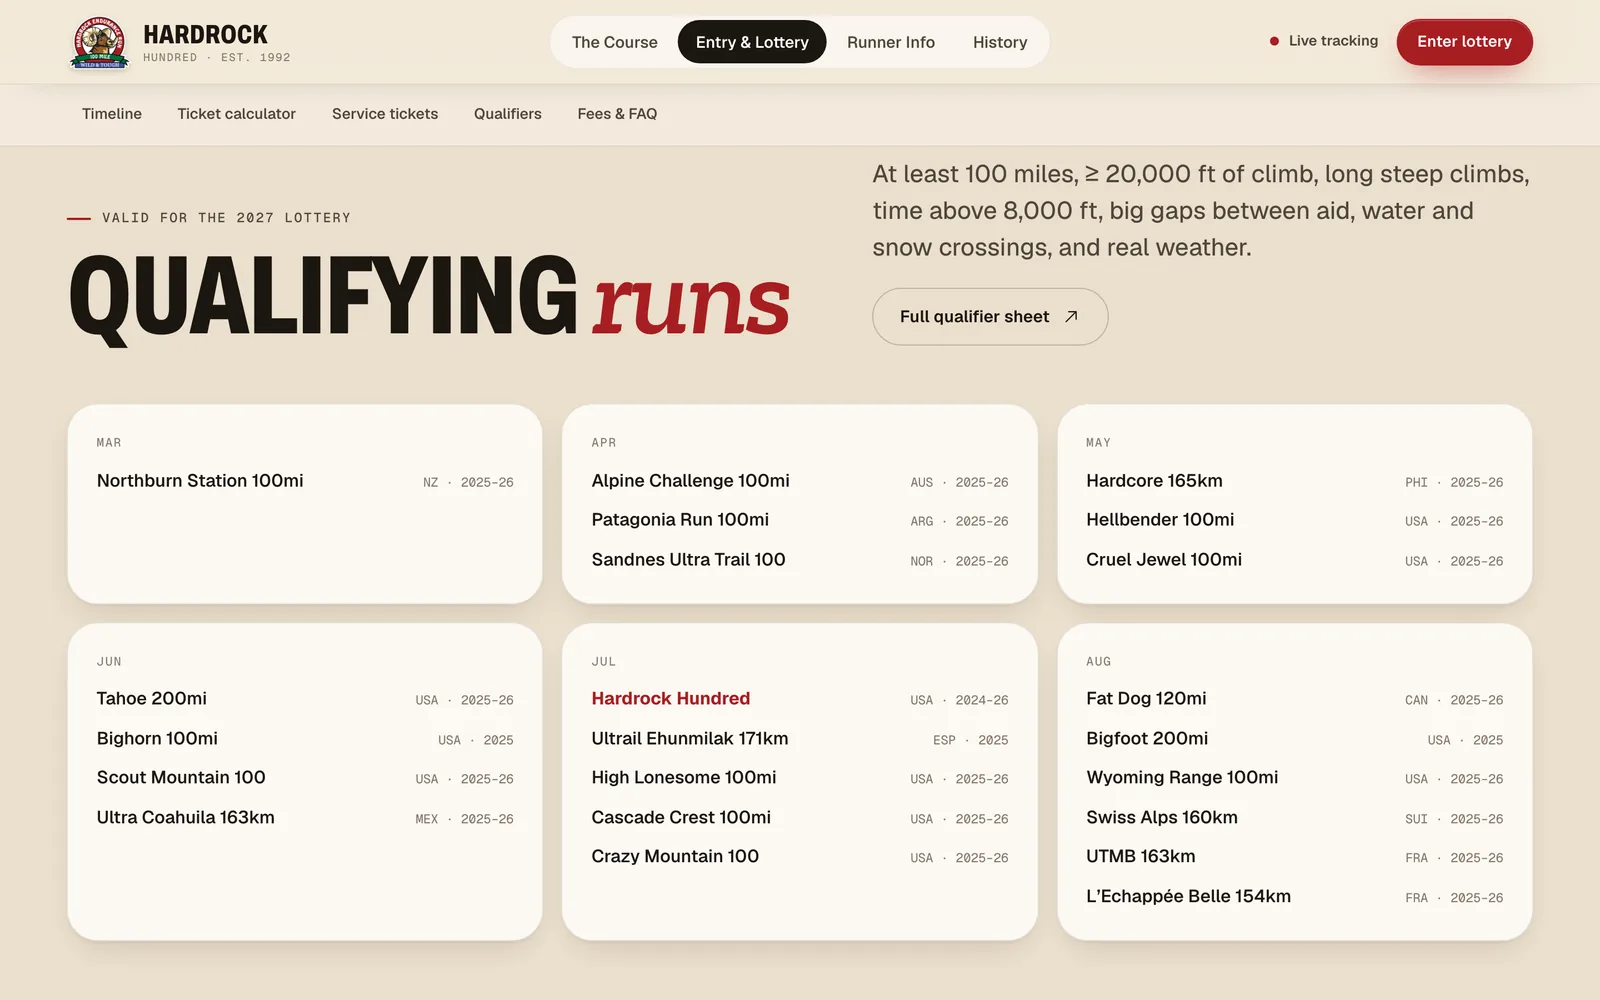The height and width of the screenshot is (1000, 1600).
Task: Click L'Echappée Belle 154km
Action: pyautogui.click(x=1295, y=897)
